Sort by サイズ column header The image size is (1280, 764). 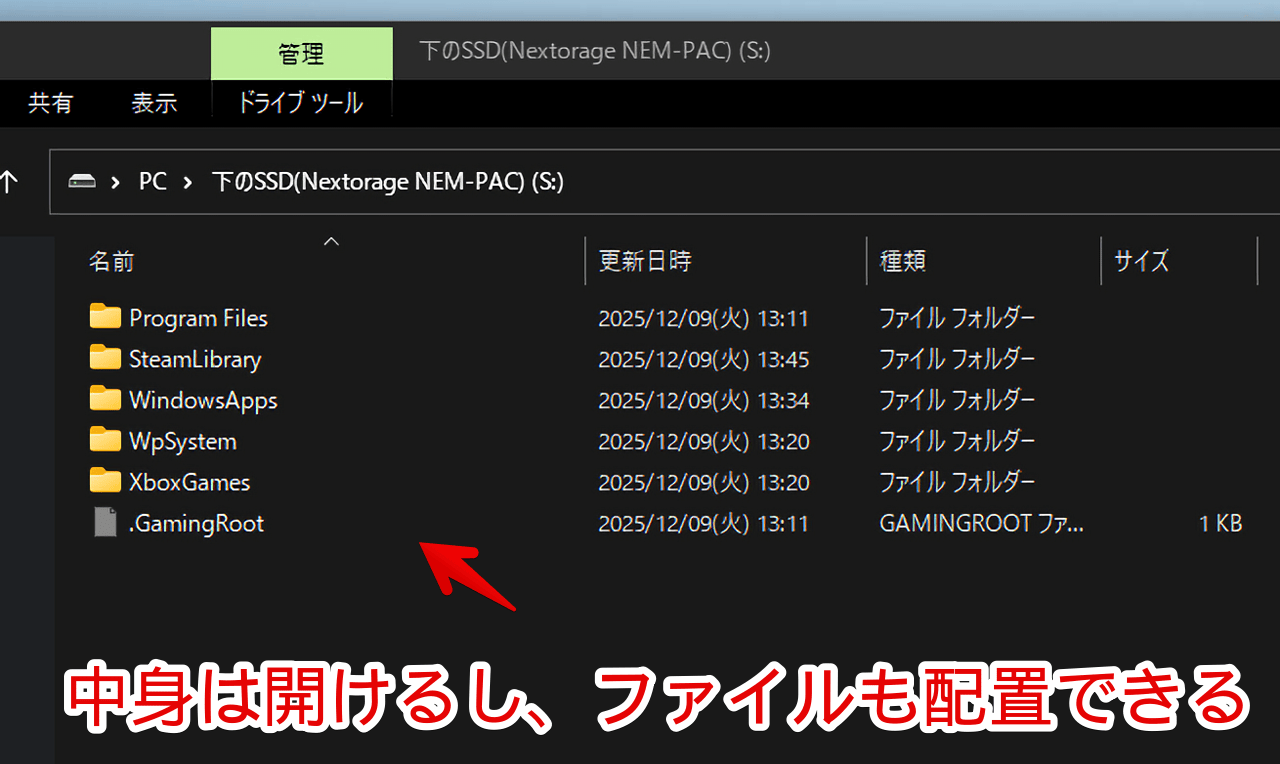coord(1141,261)
